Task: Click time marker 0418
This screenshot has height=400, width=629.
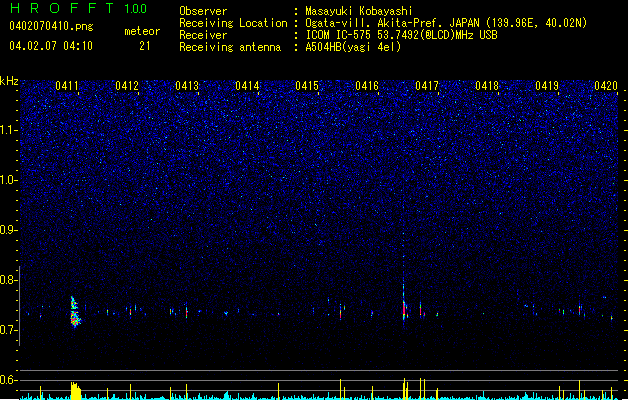Action: click(487, 86)
